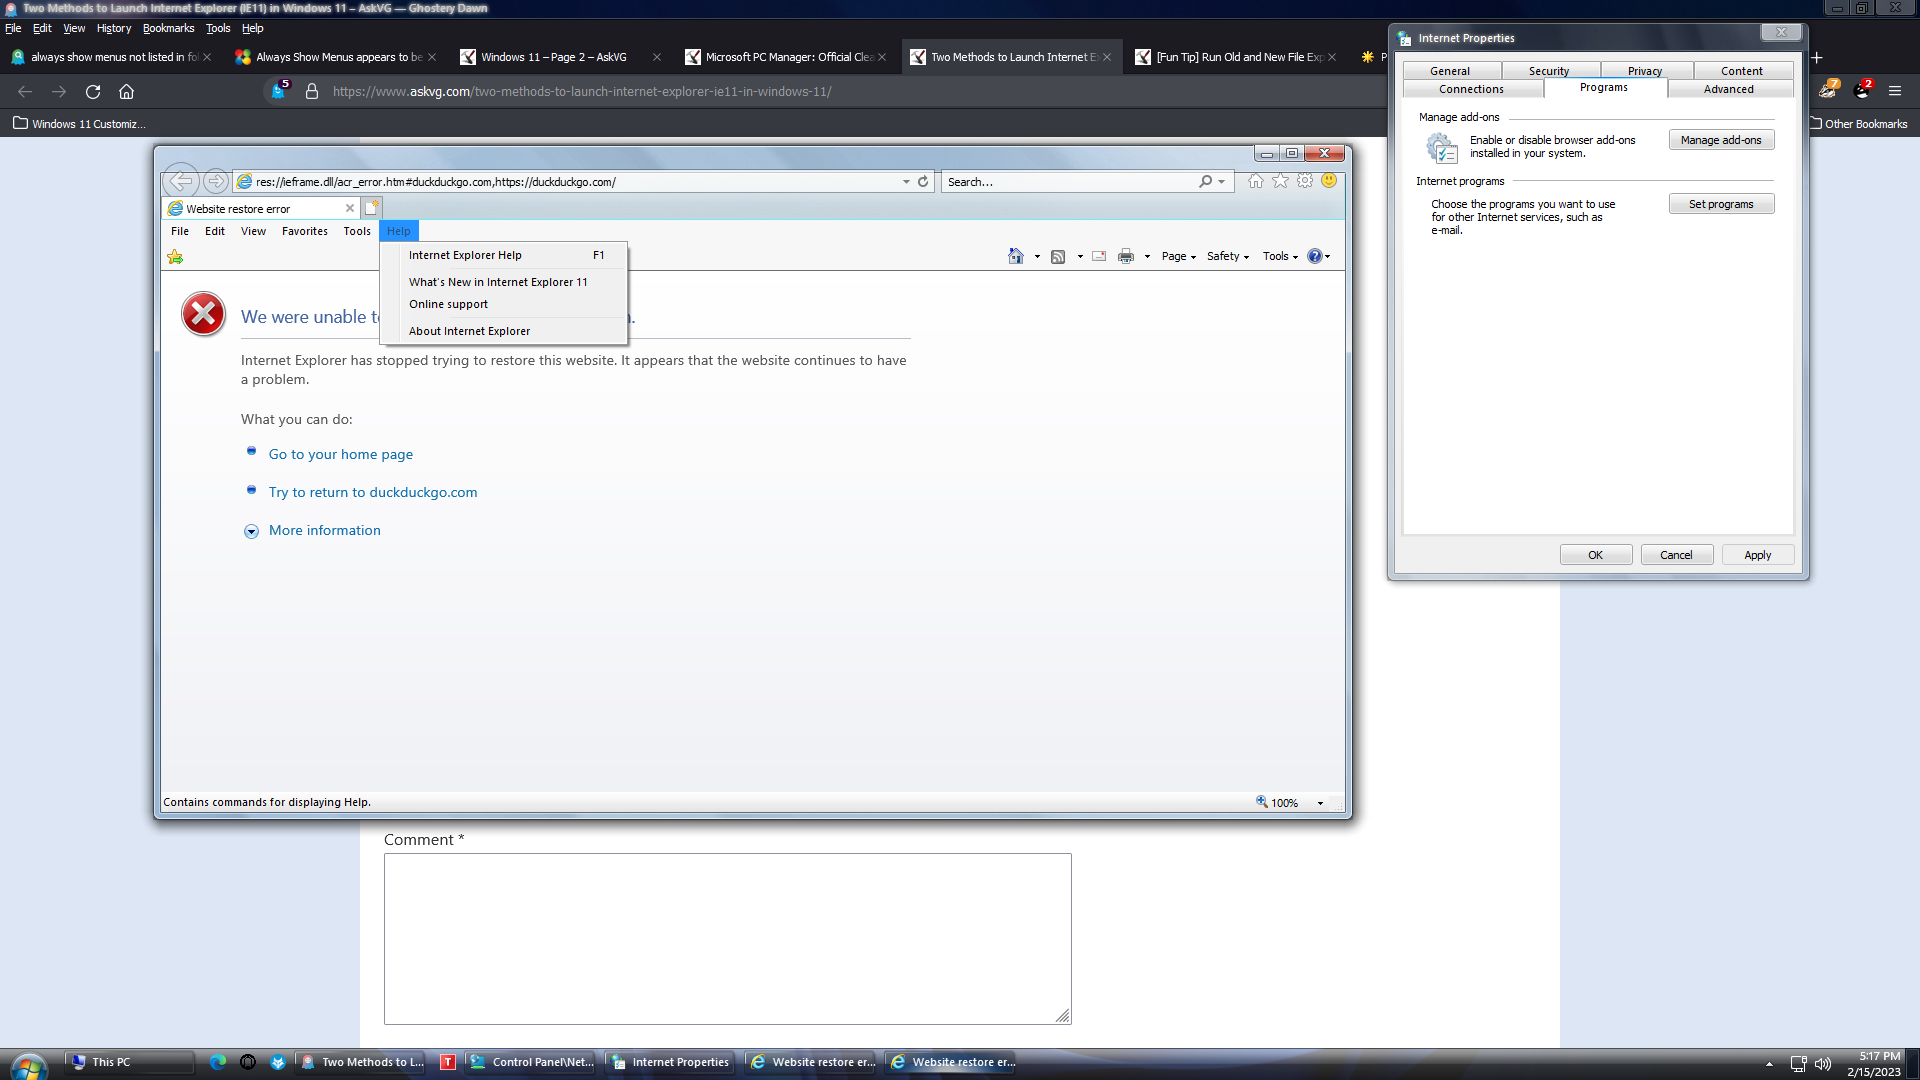The image size is (1920, 1080).
Task: Open the Page dropdown menu
Action: coord(1179,256)
